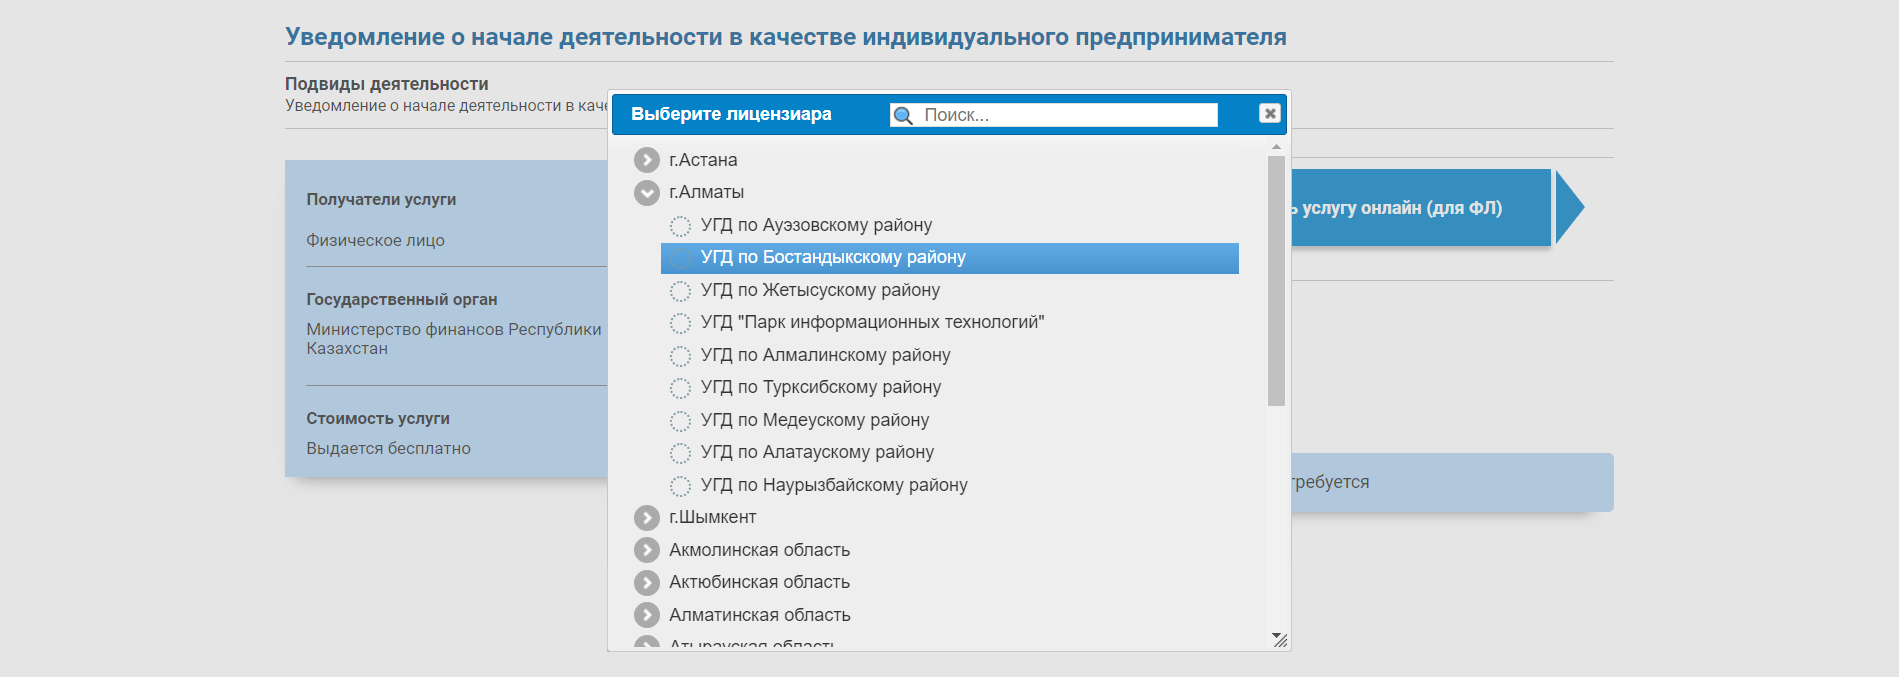Viewport: 1899px width, 677px height.
Task: Click услугу онлайн (для ФЛ) button
Action: pos(1420,208)
